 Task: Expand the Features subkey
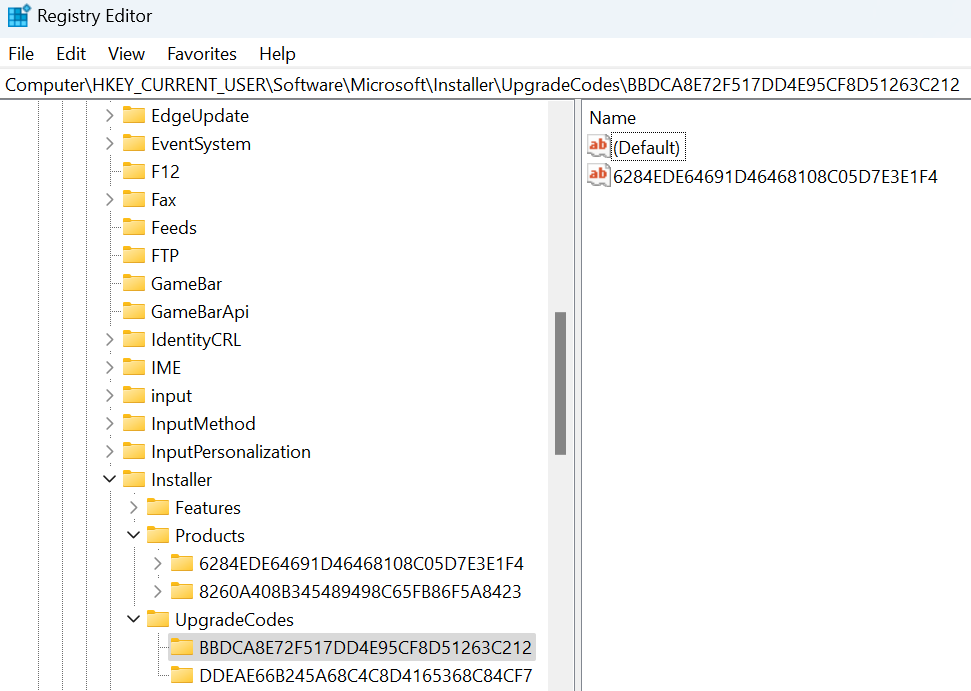[134, 508]
